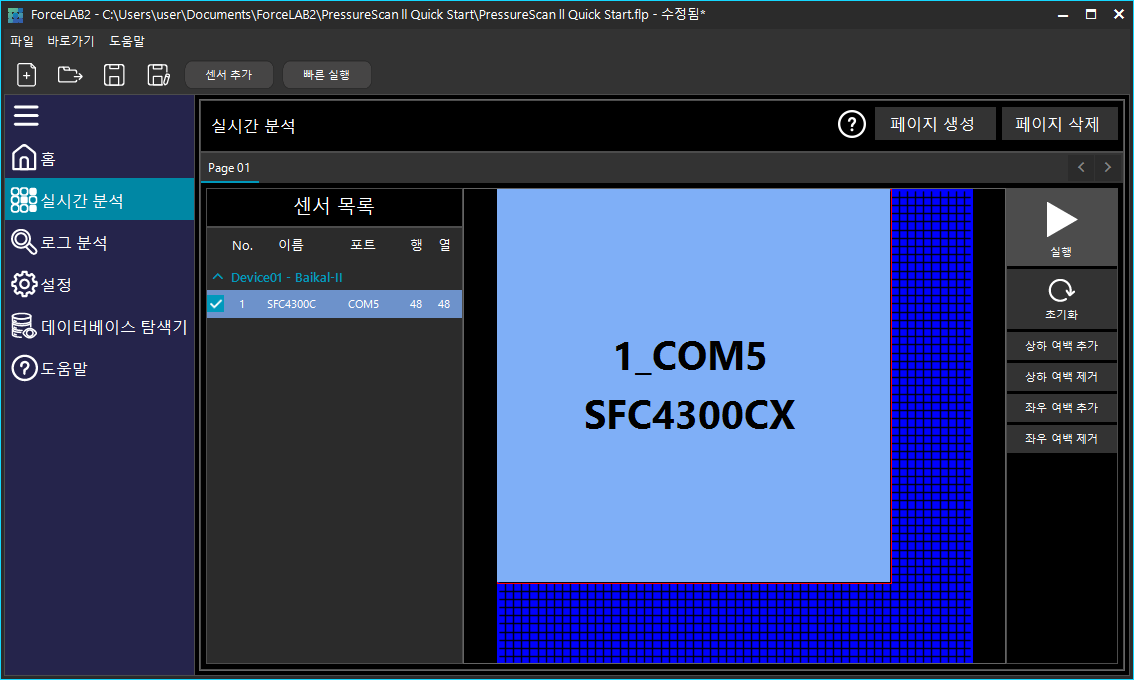
Task: Click the question mark help icon near 페이지 생성
Action: click(851, 124)
